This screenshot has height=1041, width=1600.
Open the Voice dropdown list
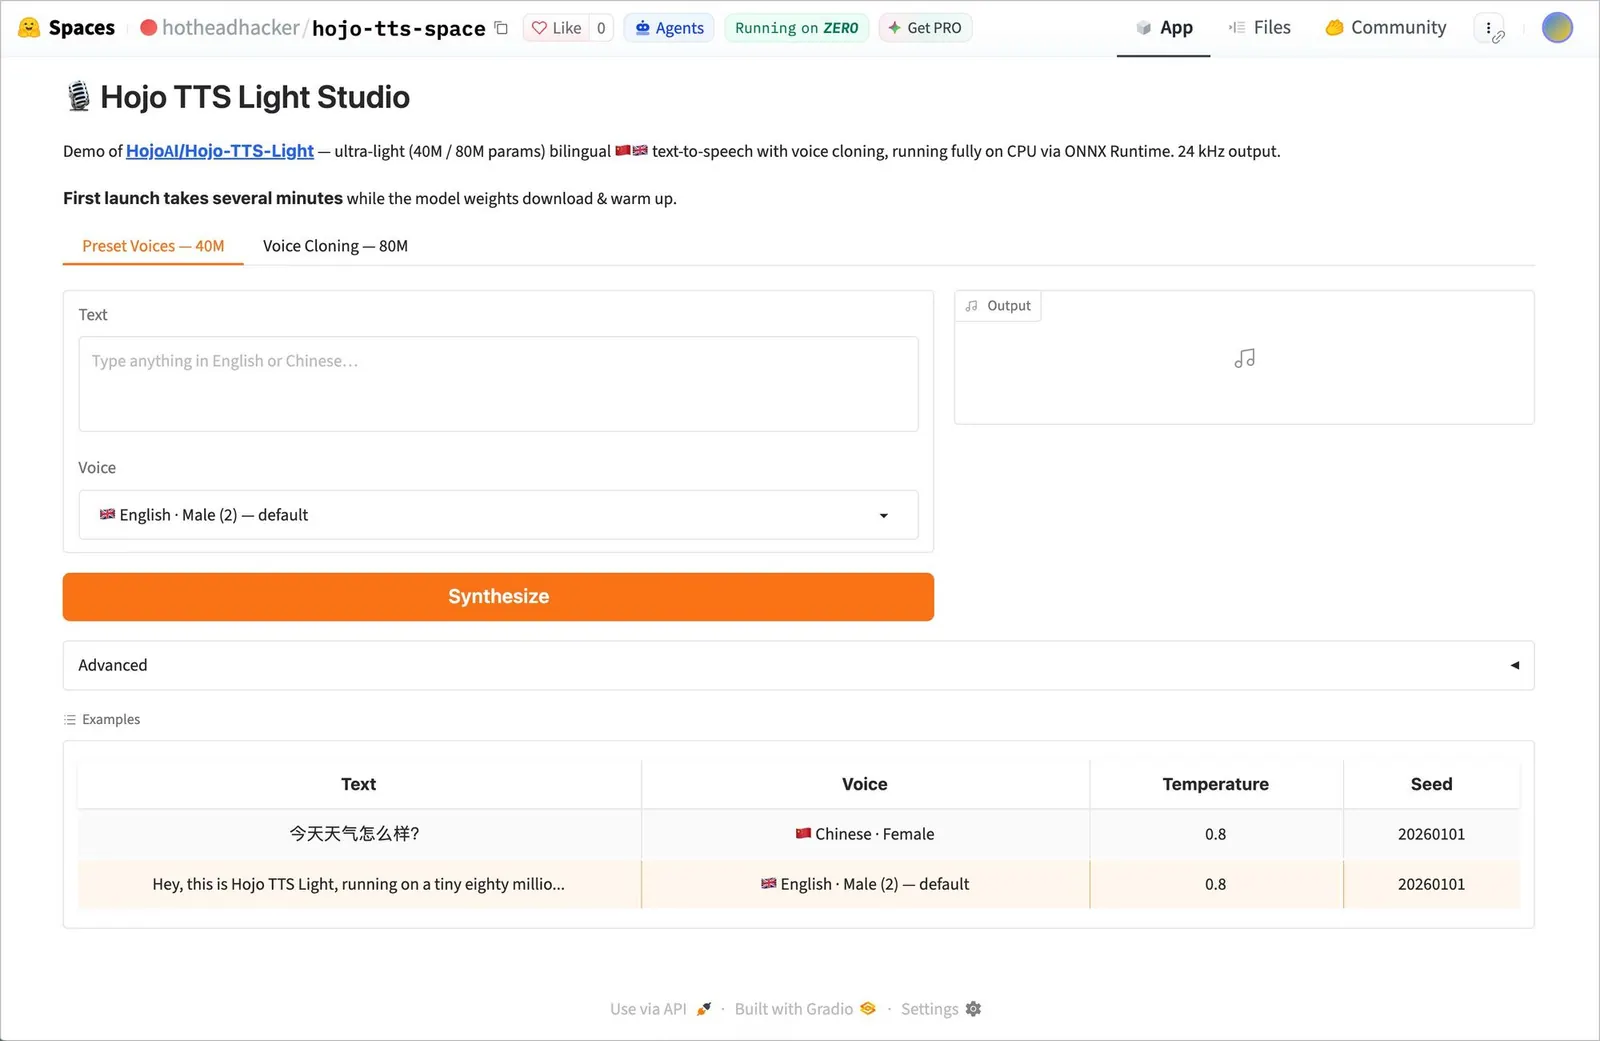pyautogui.click(x=498, y=515)
